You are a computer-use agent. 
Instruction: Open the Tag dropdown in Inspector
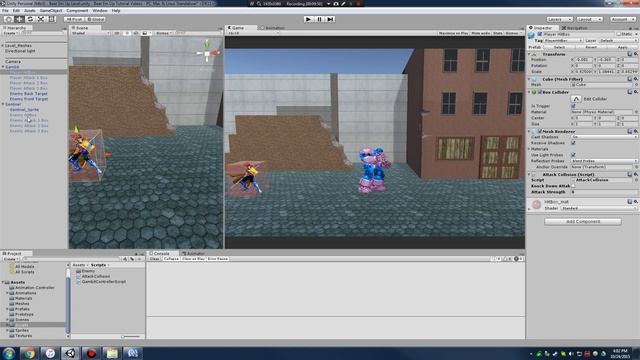pyautogui.click(x=564, y=40)
